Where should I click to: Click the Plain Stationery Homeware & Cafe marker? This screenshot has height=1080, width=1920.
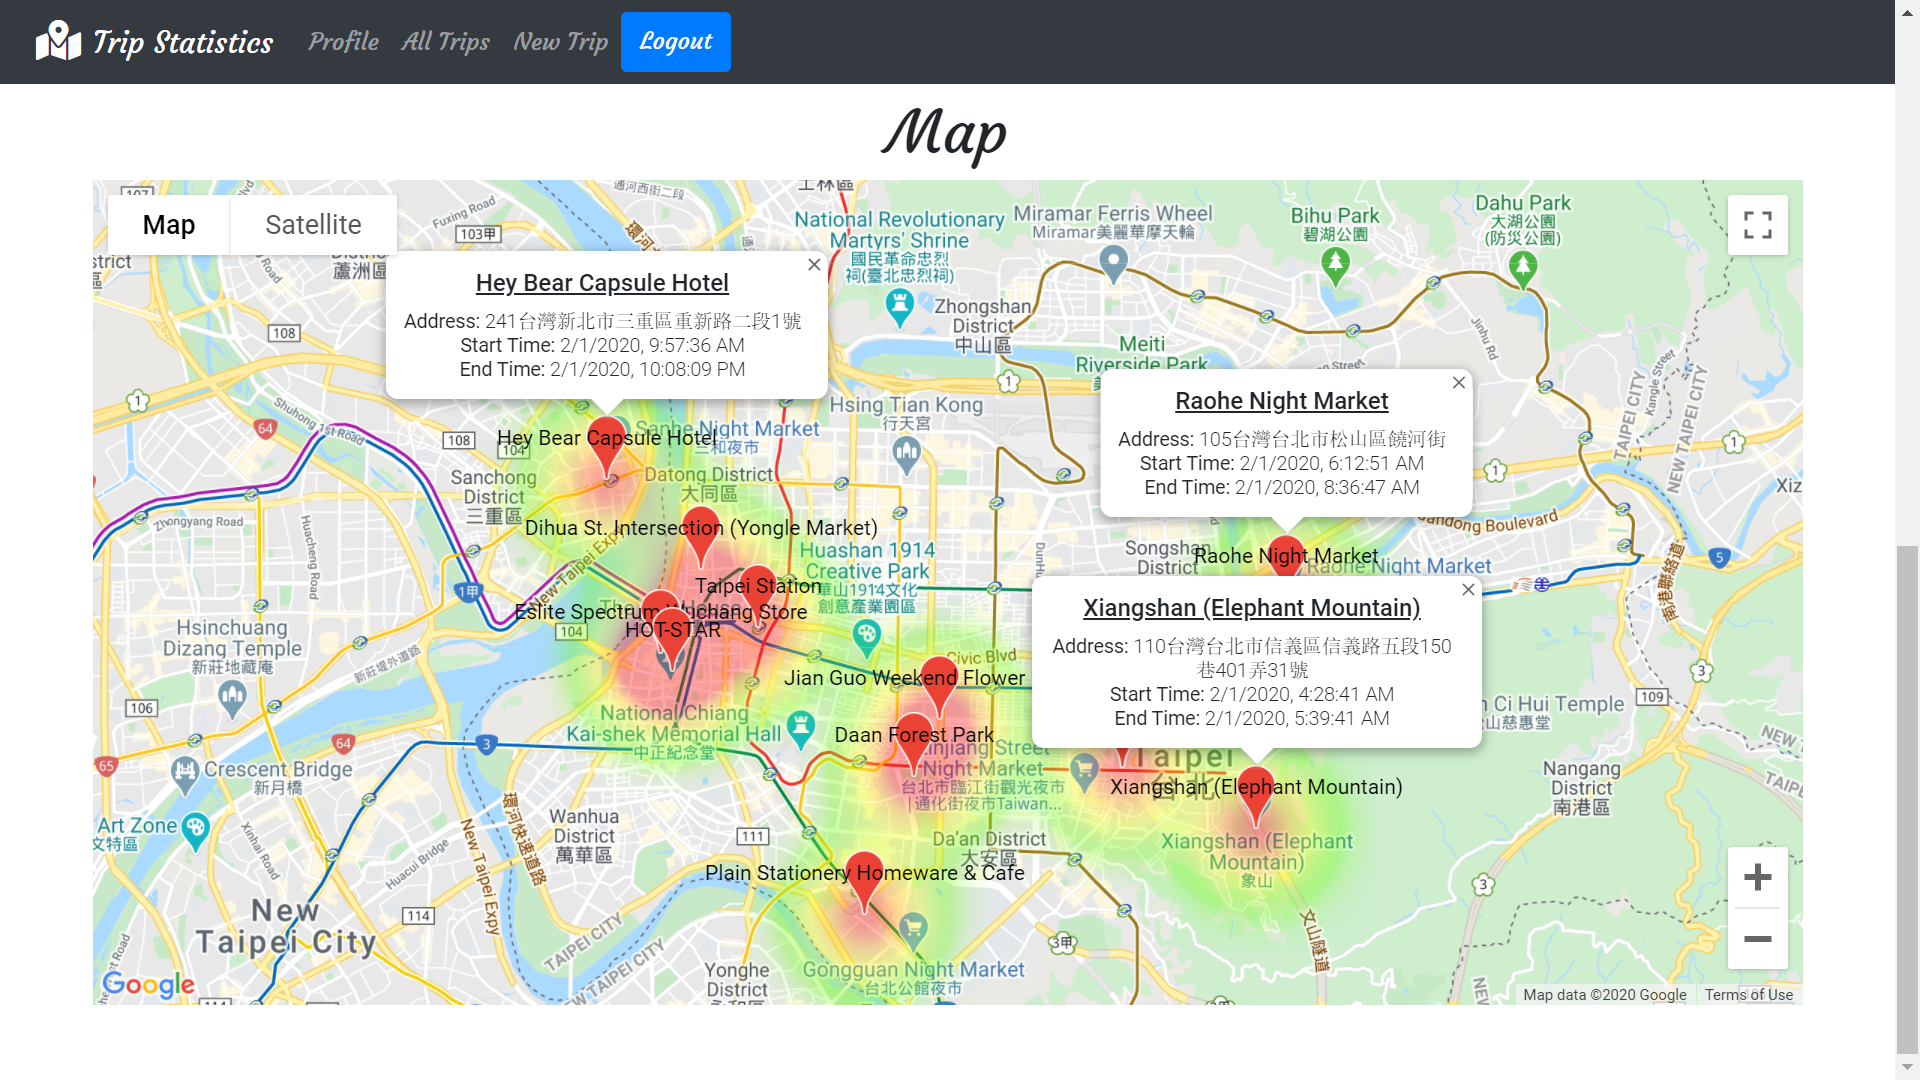click(864, 882)
